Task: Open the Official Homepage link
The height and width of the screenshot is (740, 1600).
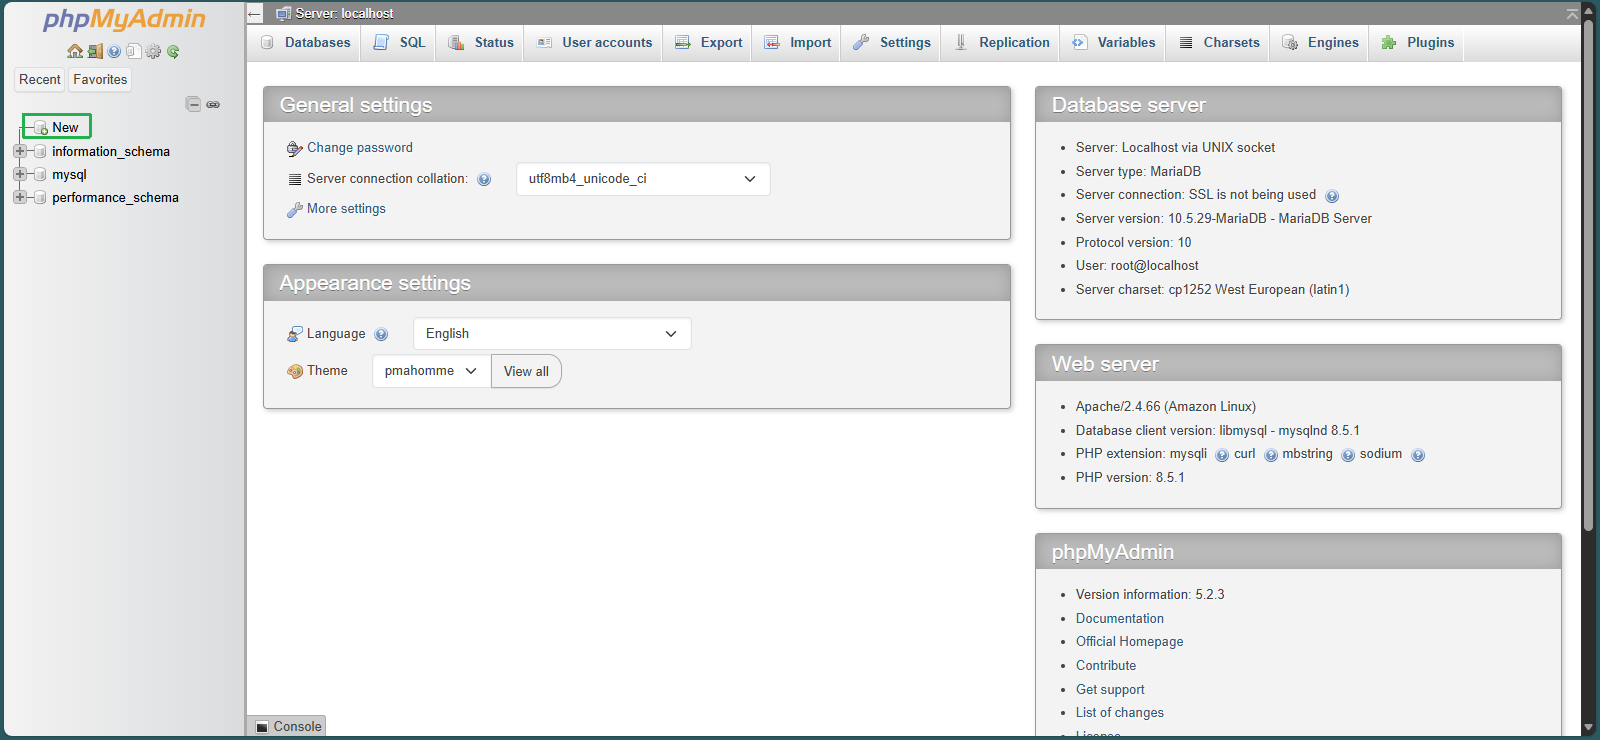Action: 1130,642
